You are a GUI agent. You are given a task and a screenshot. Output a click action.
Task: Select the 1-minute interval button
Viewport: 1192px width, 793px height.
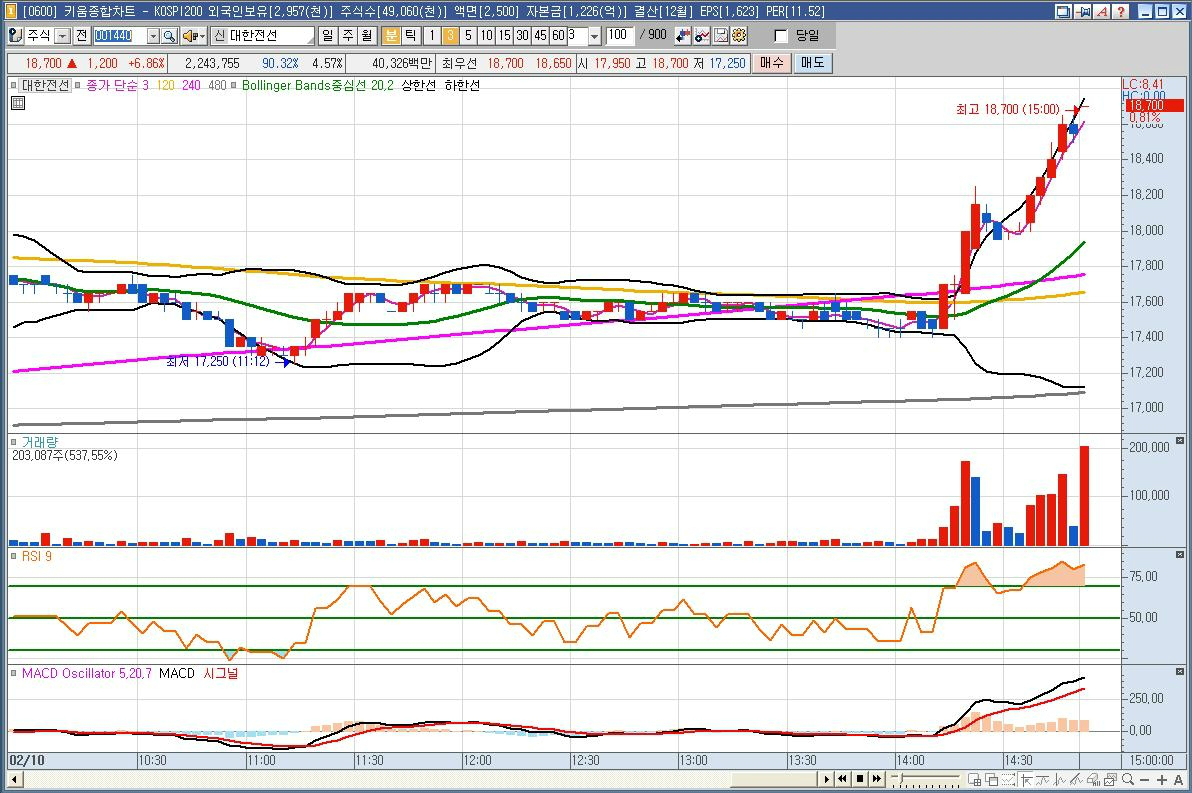tap(432, 36)
